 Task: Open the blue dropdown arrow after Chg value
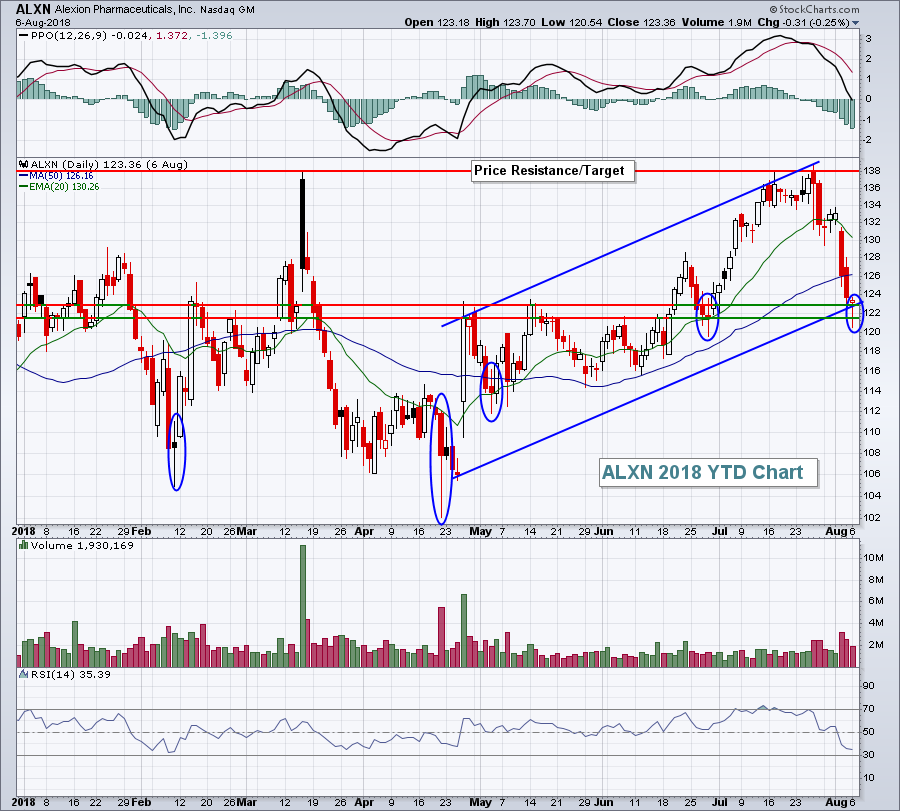(855, 23)
